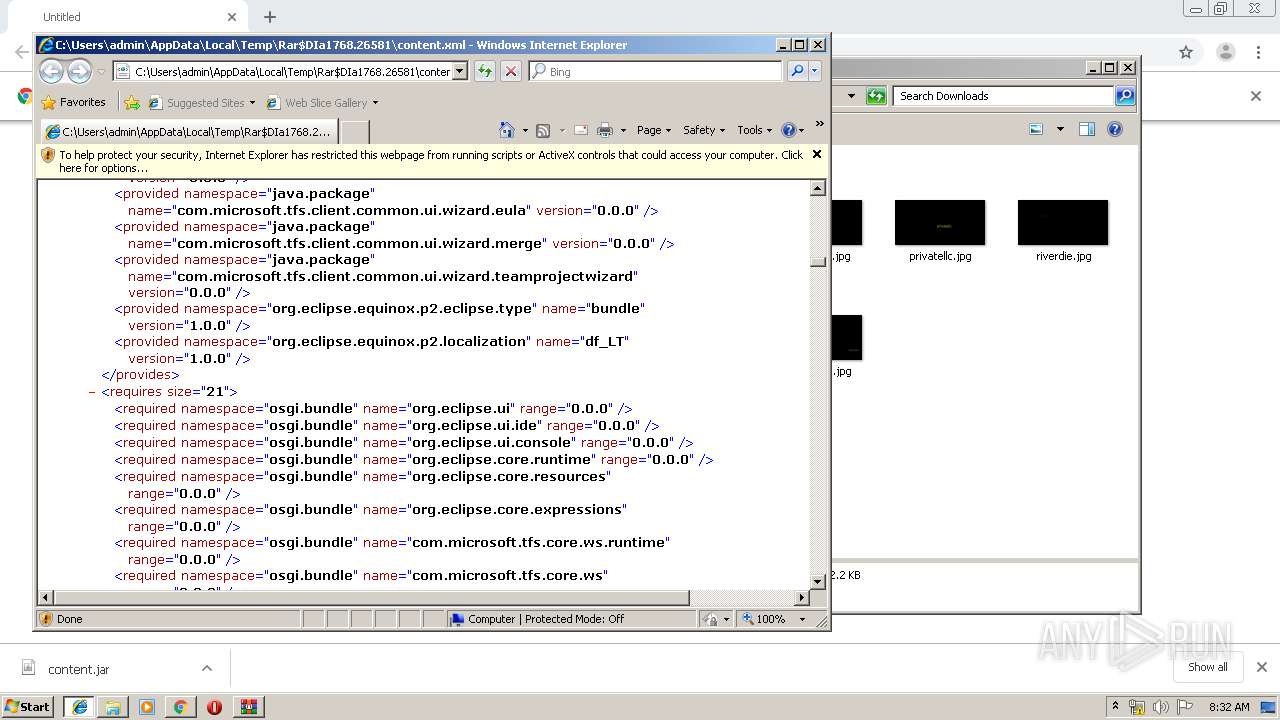Click the IE status bar security lock icon
Image resolution: width=1280 pixels, height=720 pixels.
click(709, 619)
